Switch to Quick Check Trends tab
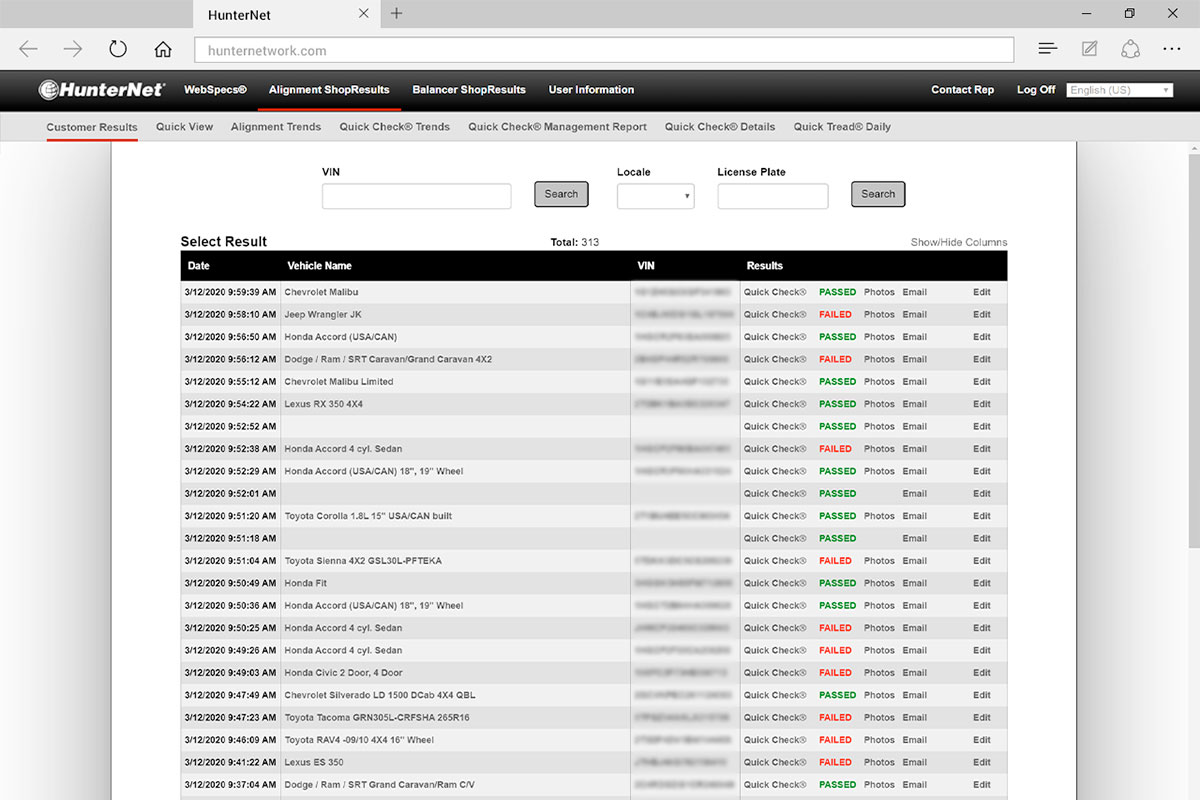 (x=395, y=127)
